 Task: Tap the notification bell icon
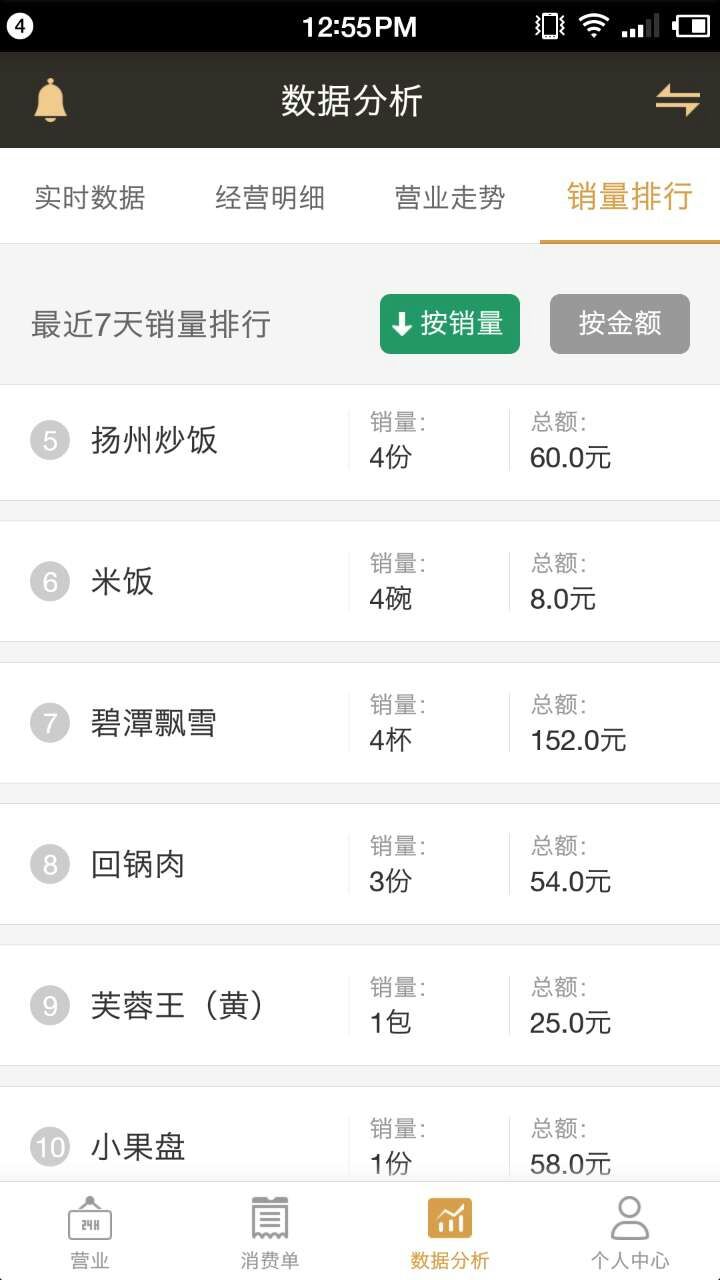click(50, 101)
